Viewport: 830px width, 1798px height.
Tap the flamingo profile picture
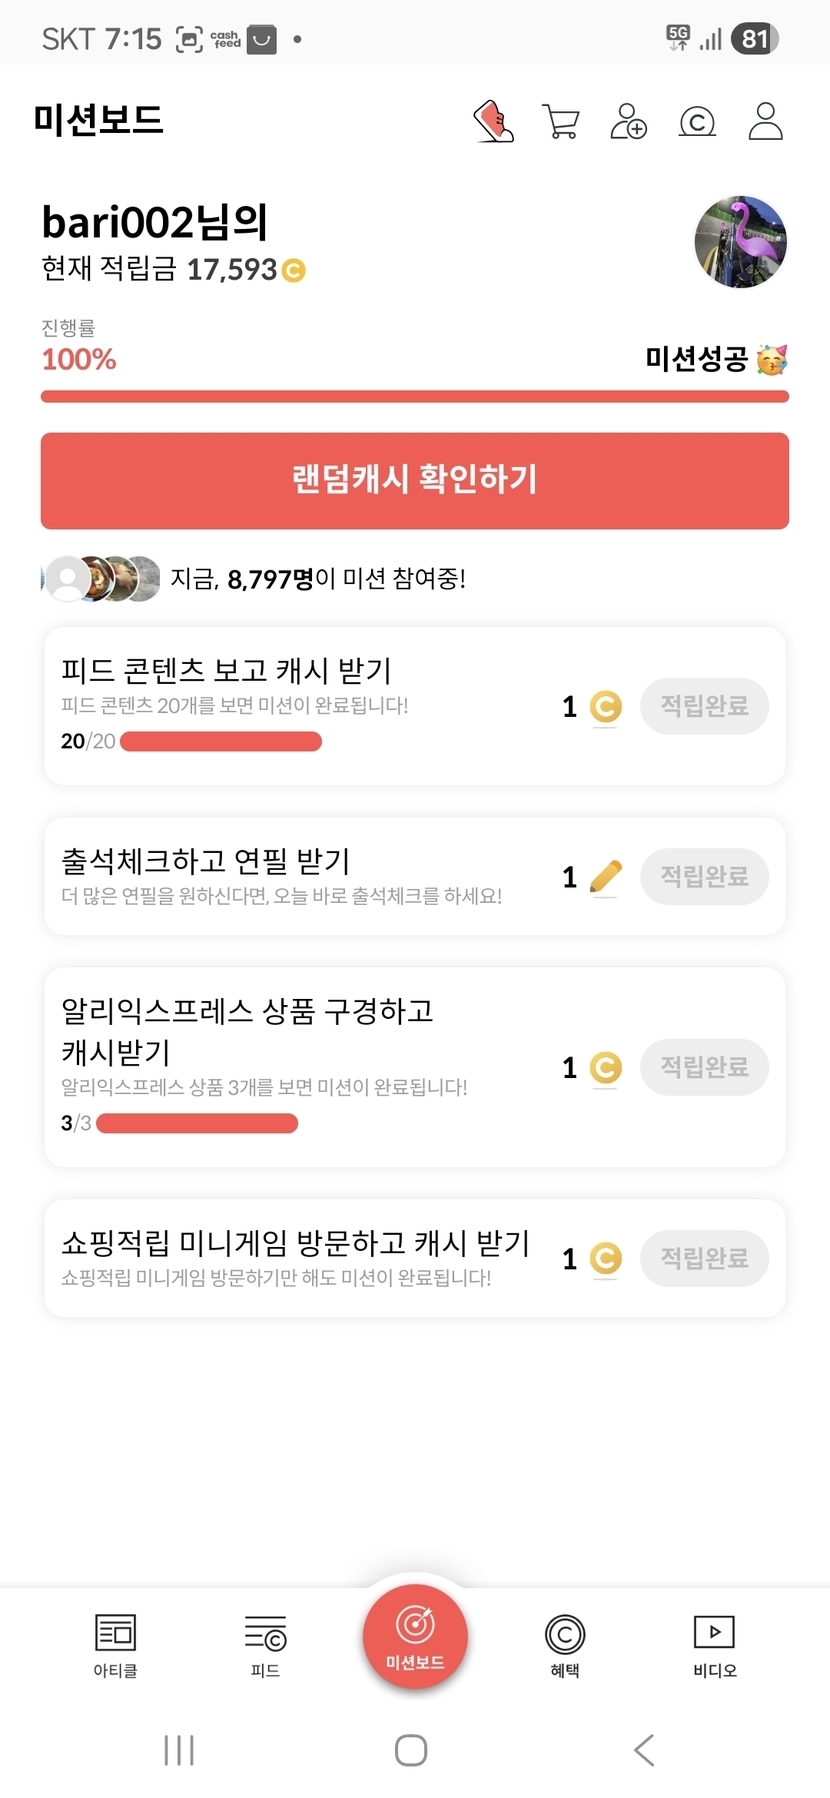pos(740,242)
